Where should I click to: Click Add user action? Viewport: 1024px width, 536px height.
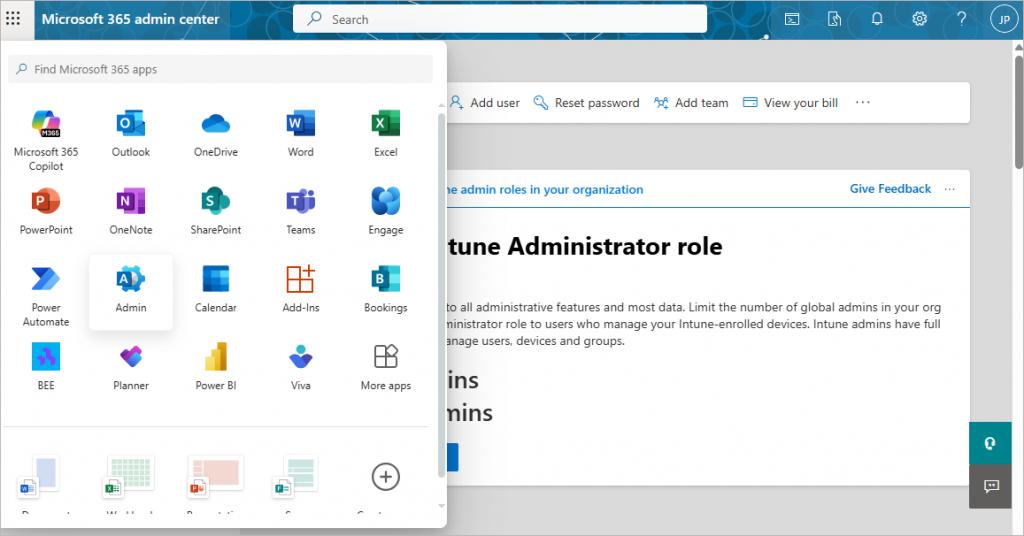[485, 102]
